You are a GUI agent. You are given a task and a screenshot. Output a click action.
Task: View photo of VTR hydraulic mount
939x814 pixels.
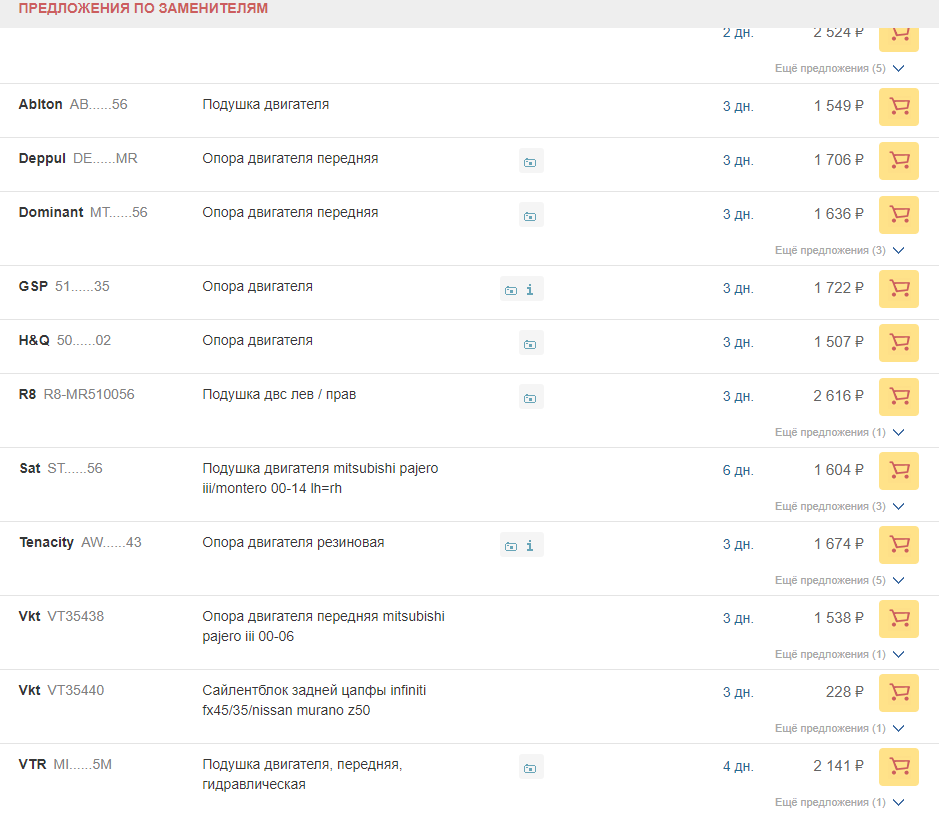(x=530, y=768)
